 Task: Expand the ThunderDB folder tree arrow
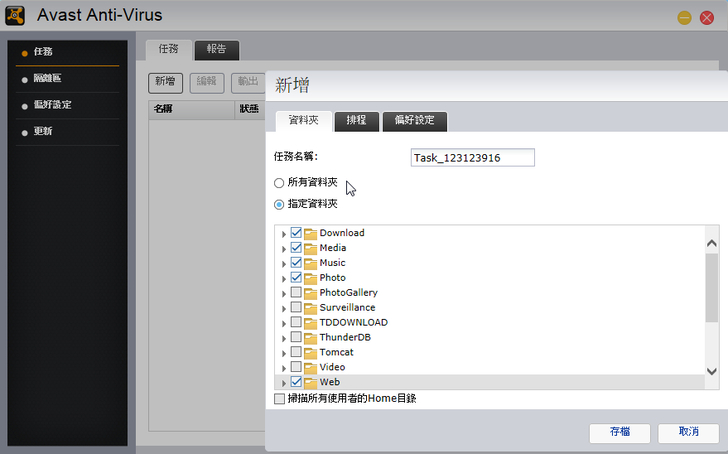tap(284, 338)
